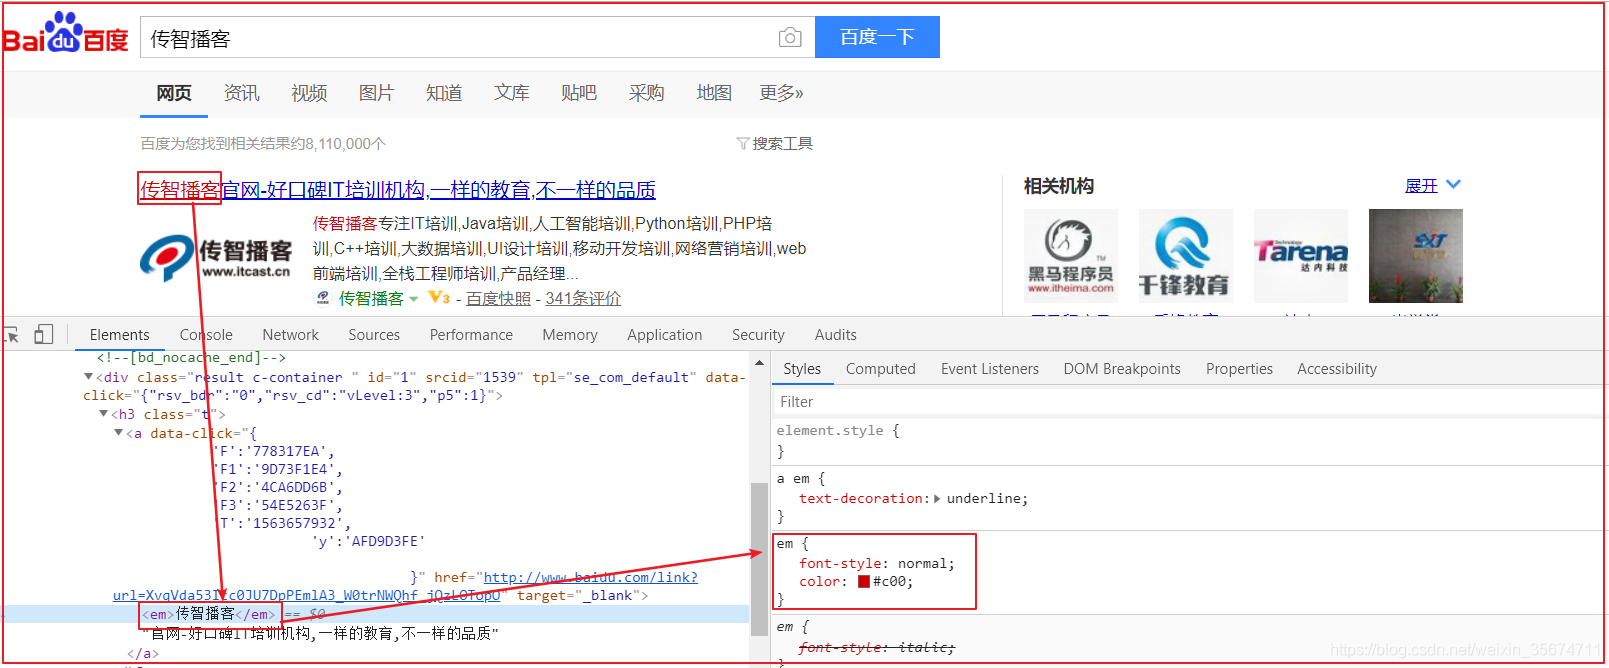Select the inspect element cursor icon

click(x=12, y=335)
